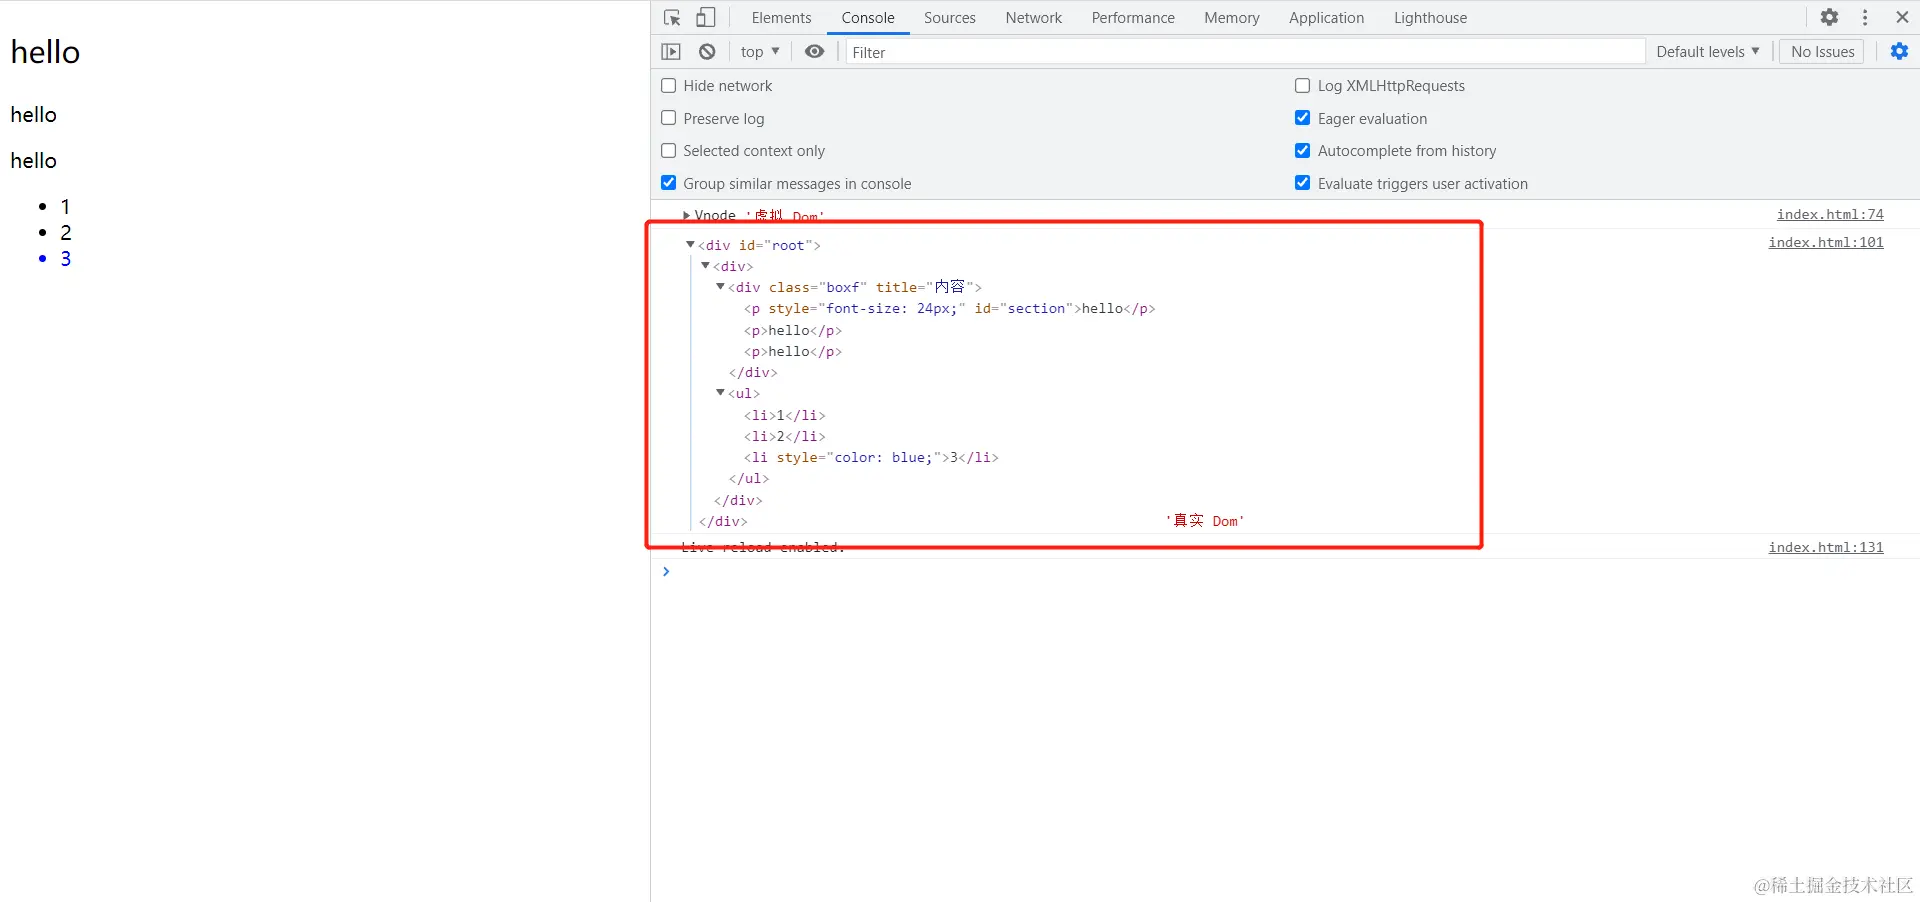This screenshot has width=1920, height=902.
Task: Open DevTools settings gear
Action: point(1829,18)
